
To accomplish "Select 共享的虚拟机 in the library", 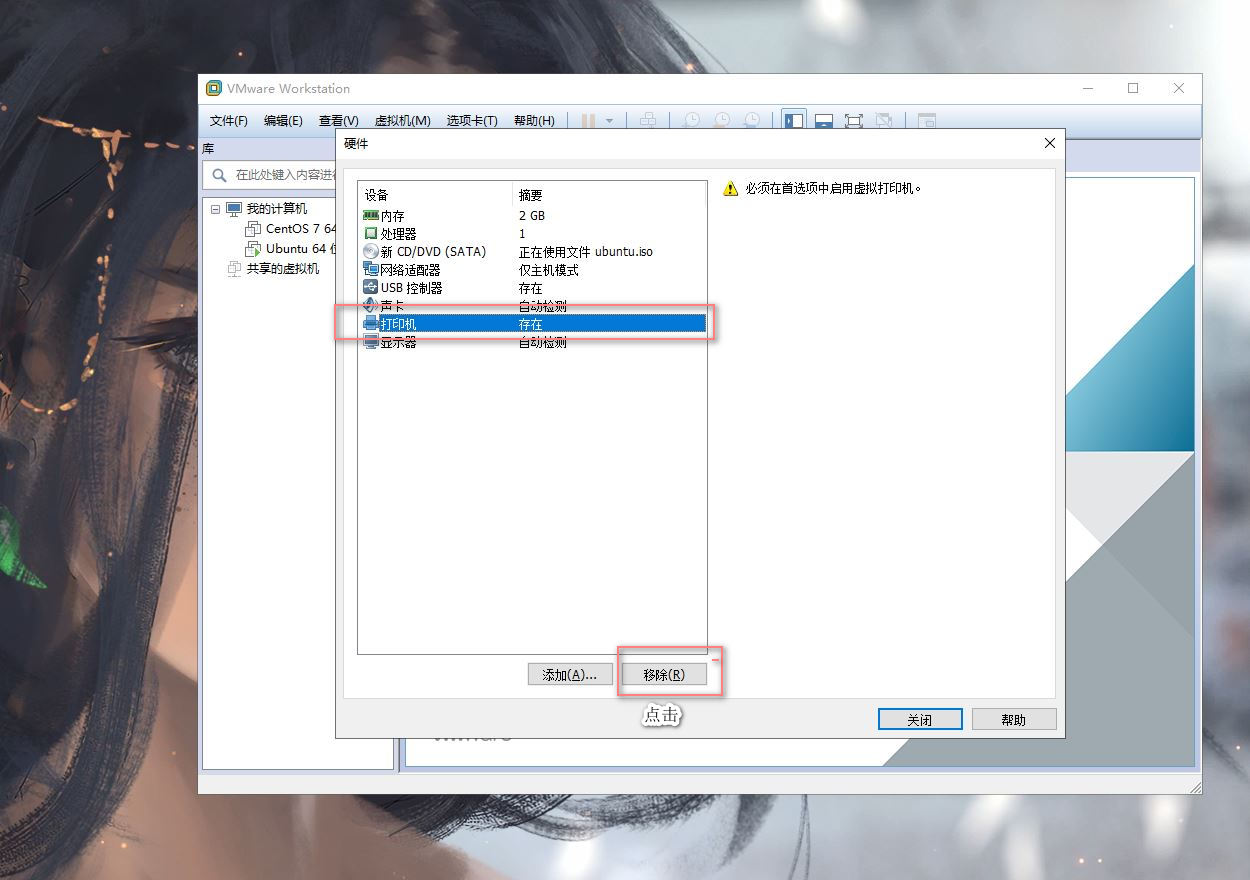I will [283, 269].
